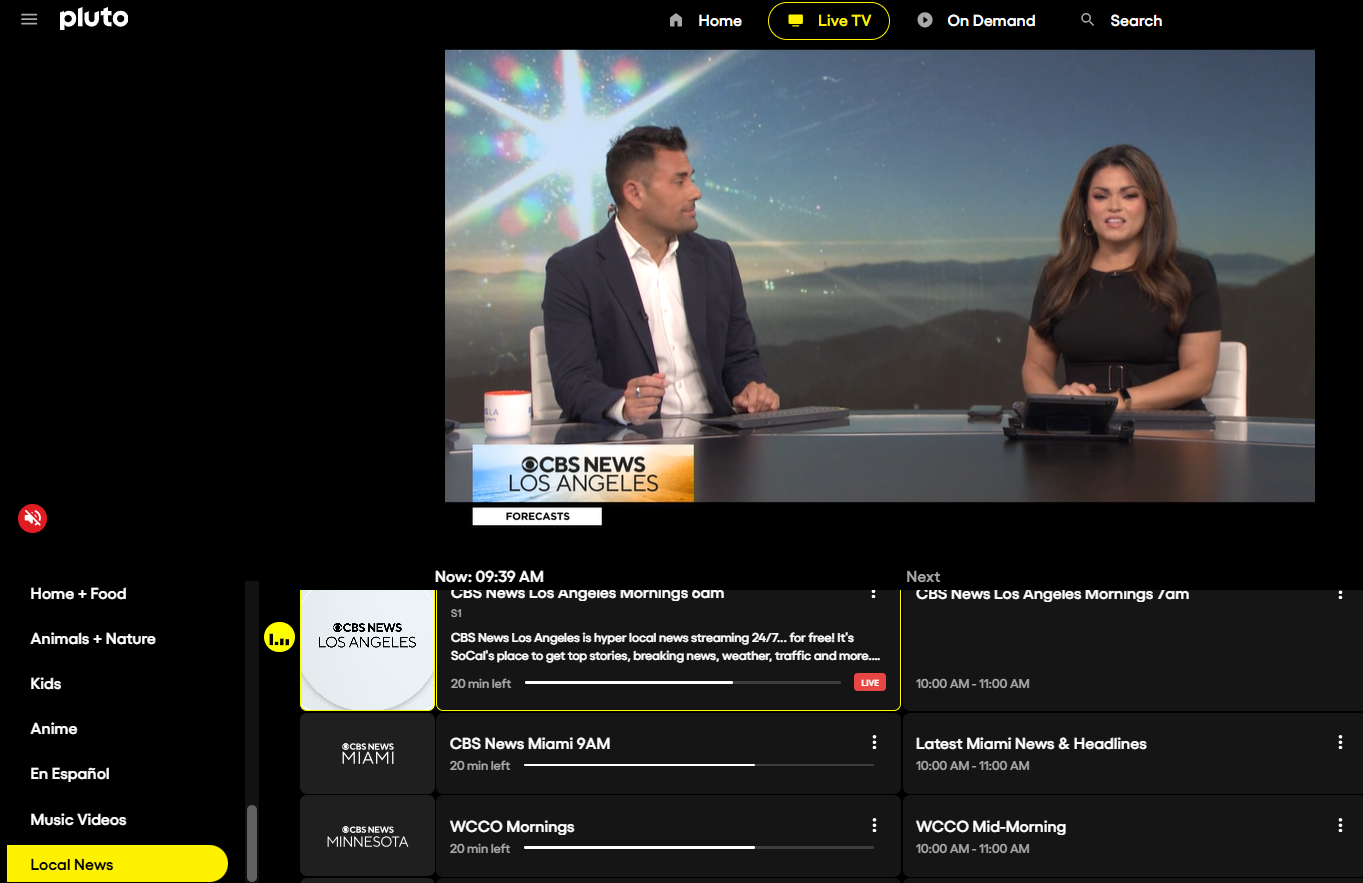This screenshot has width=1363, height=883.
Task: Click CBS News Los Angeles channel logo
Action: (368, 649)
